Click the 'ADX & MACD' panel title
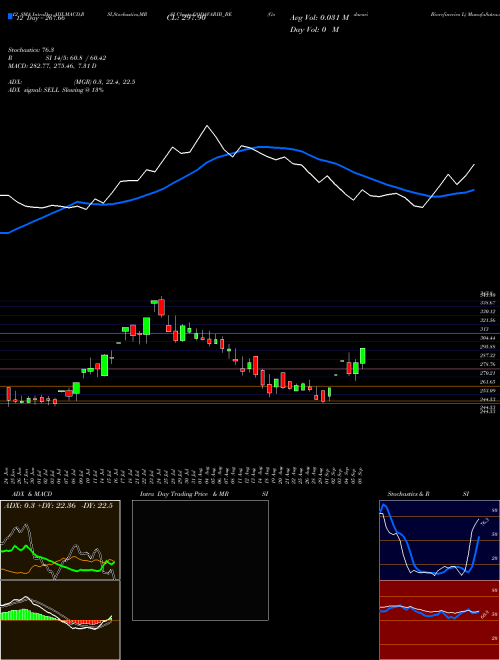500x660 pixels. tap(32, 494)
